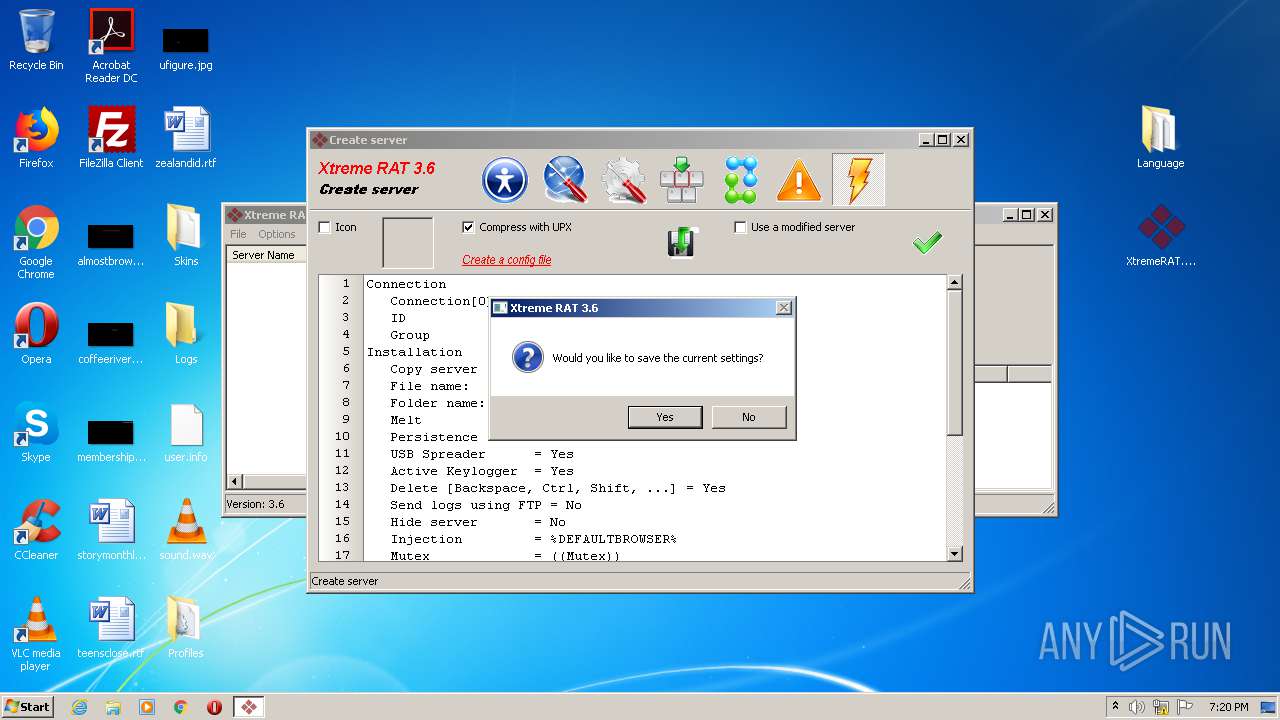Screen dimensions: 1280x720
Task: Open the globe with screwdriver toolbar icon
Action: [x=564, y=180]
